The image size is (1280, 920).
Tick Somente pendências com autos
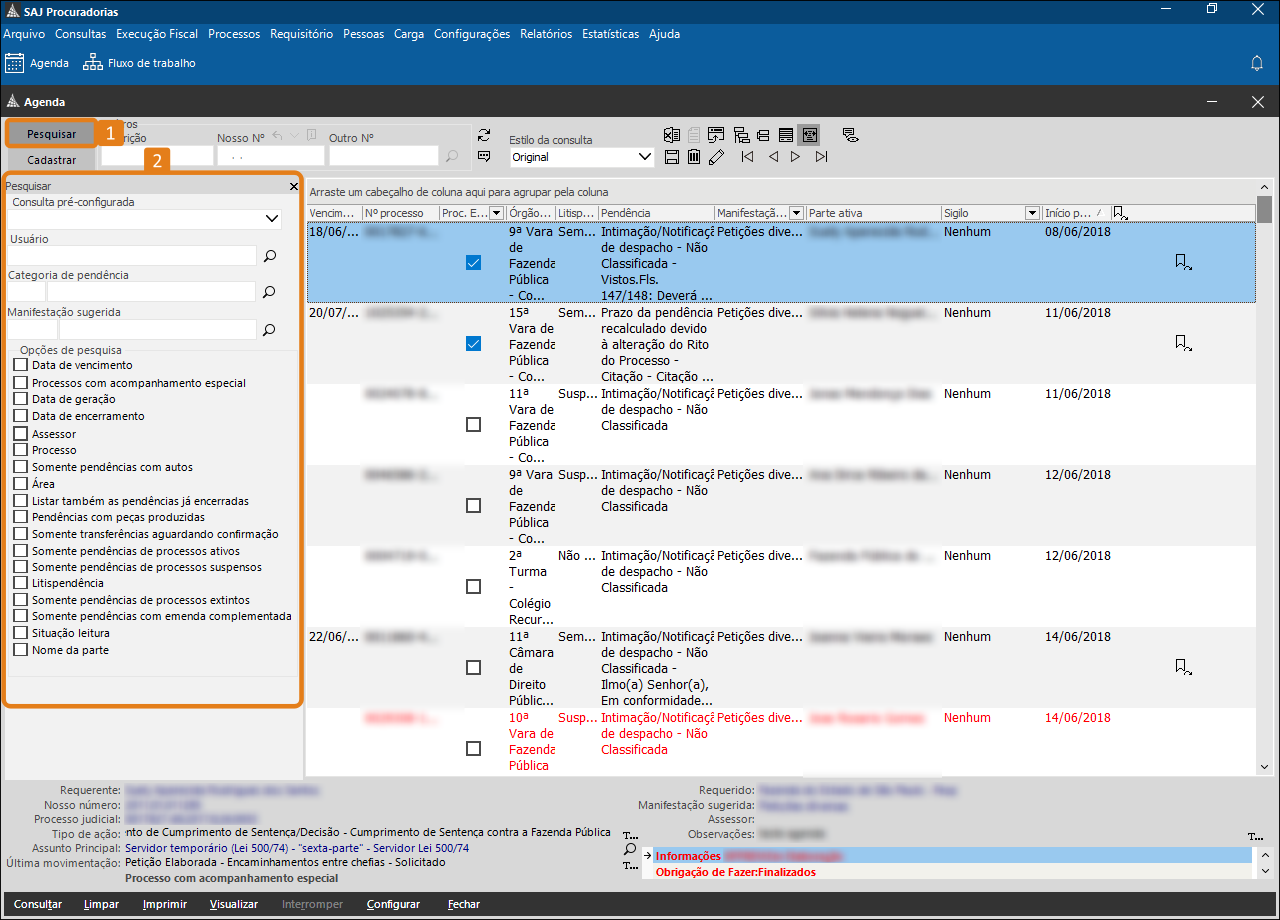click(x=20, y=467)
